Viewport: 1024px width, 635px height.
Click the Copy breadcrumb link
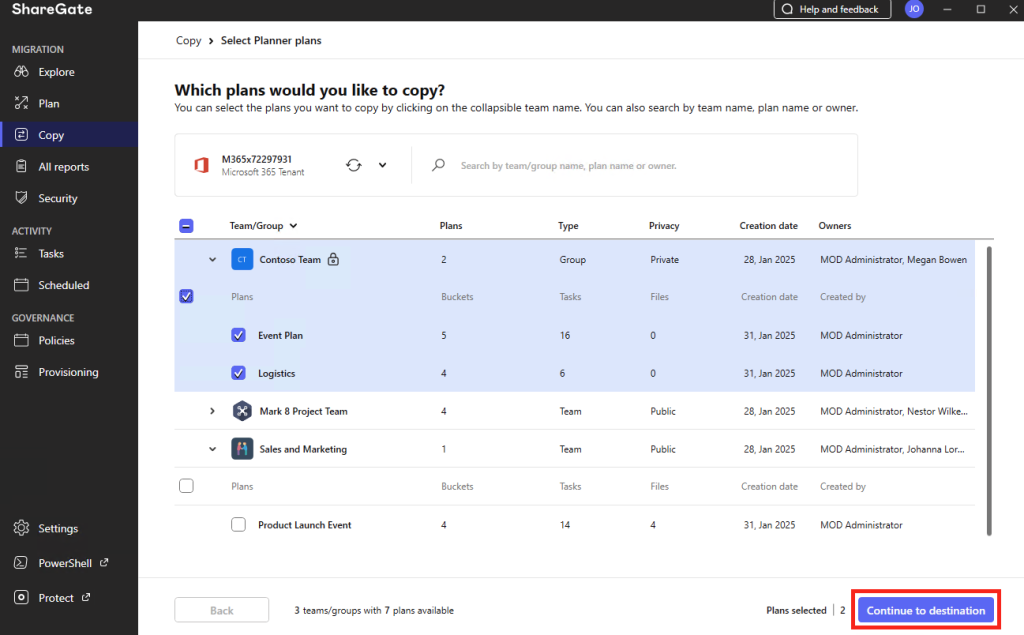pyautogui.click(x=188, y=41)
